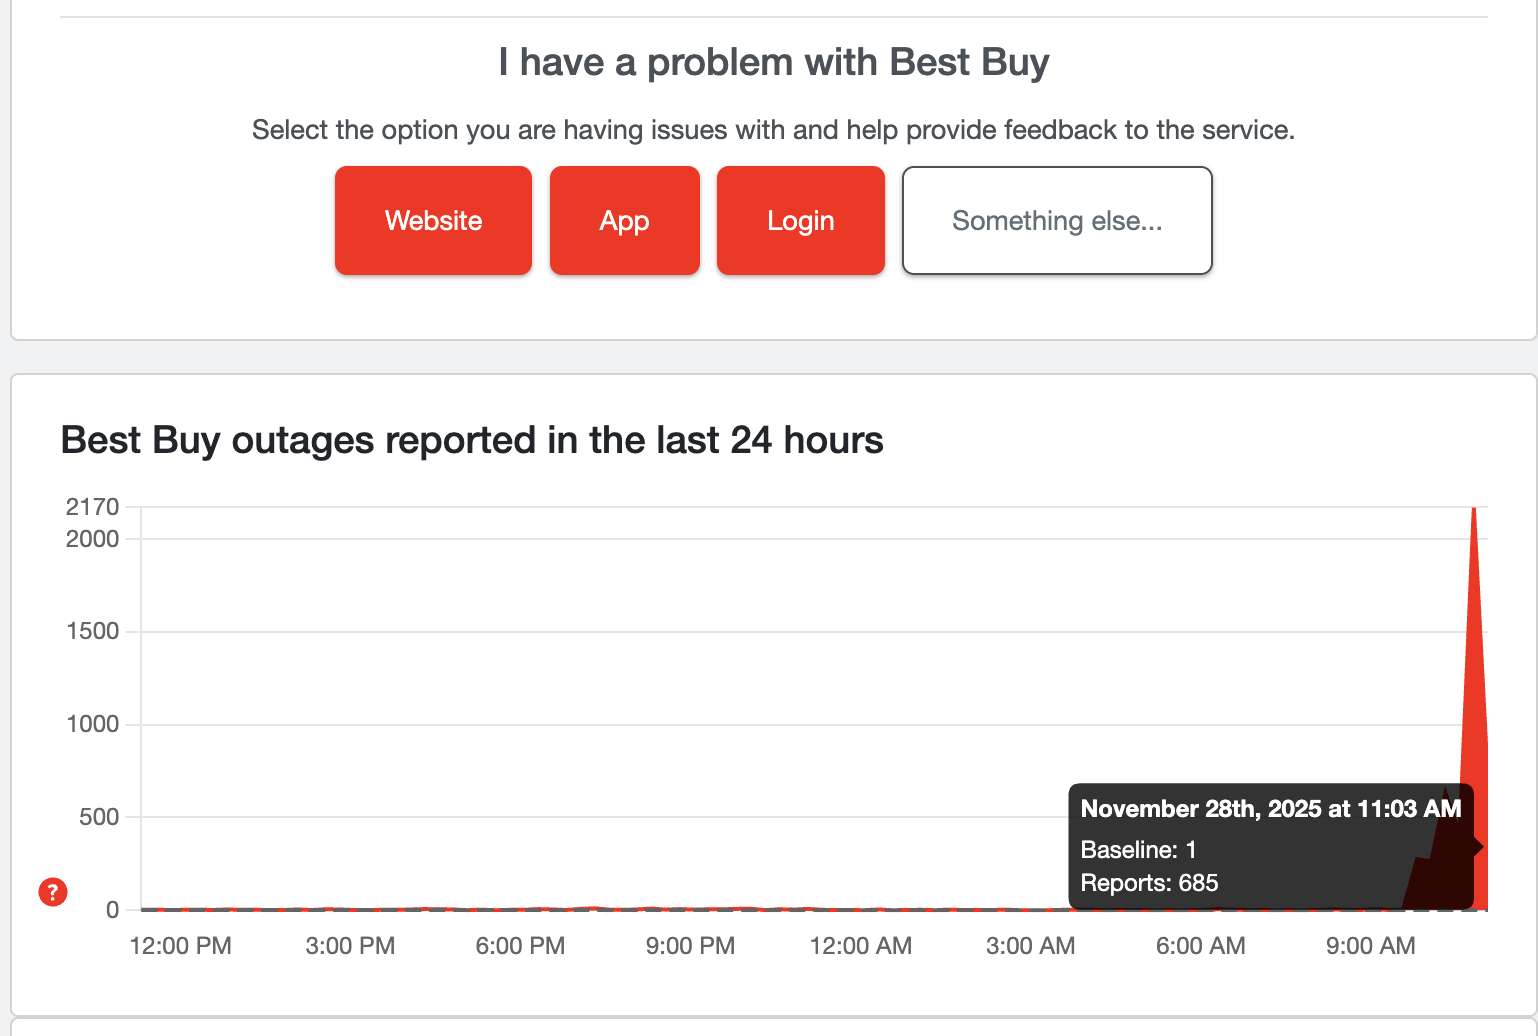Choose the "Something else..." option
The image size is (1538, 1036).
point(1056,220)
